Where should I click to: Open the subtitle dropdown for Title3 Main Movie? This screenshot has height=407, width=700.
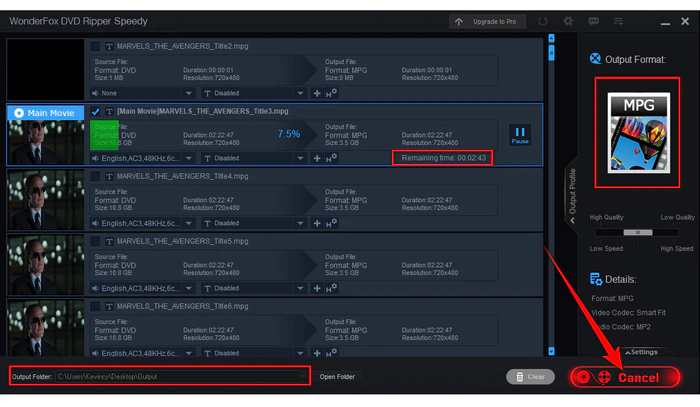[x=253, y=158]
